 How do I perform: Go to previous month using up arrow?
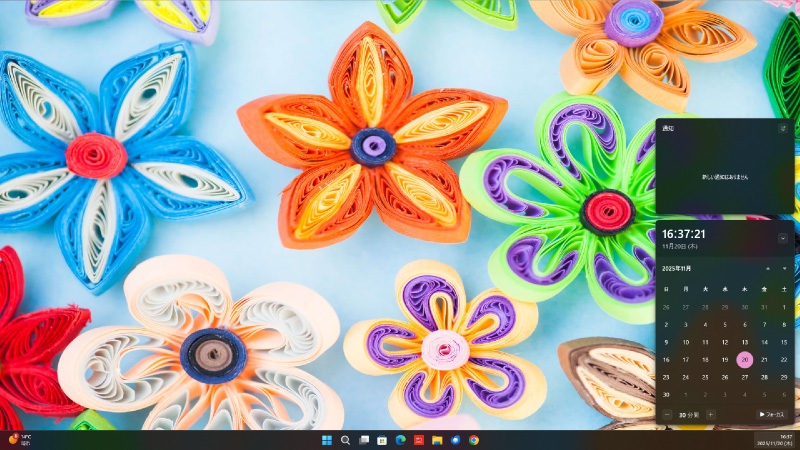767,269
